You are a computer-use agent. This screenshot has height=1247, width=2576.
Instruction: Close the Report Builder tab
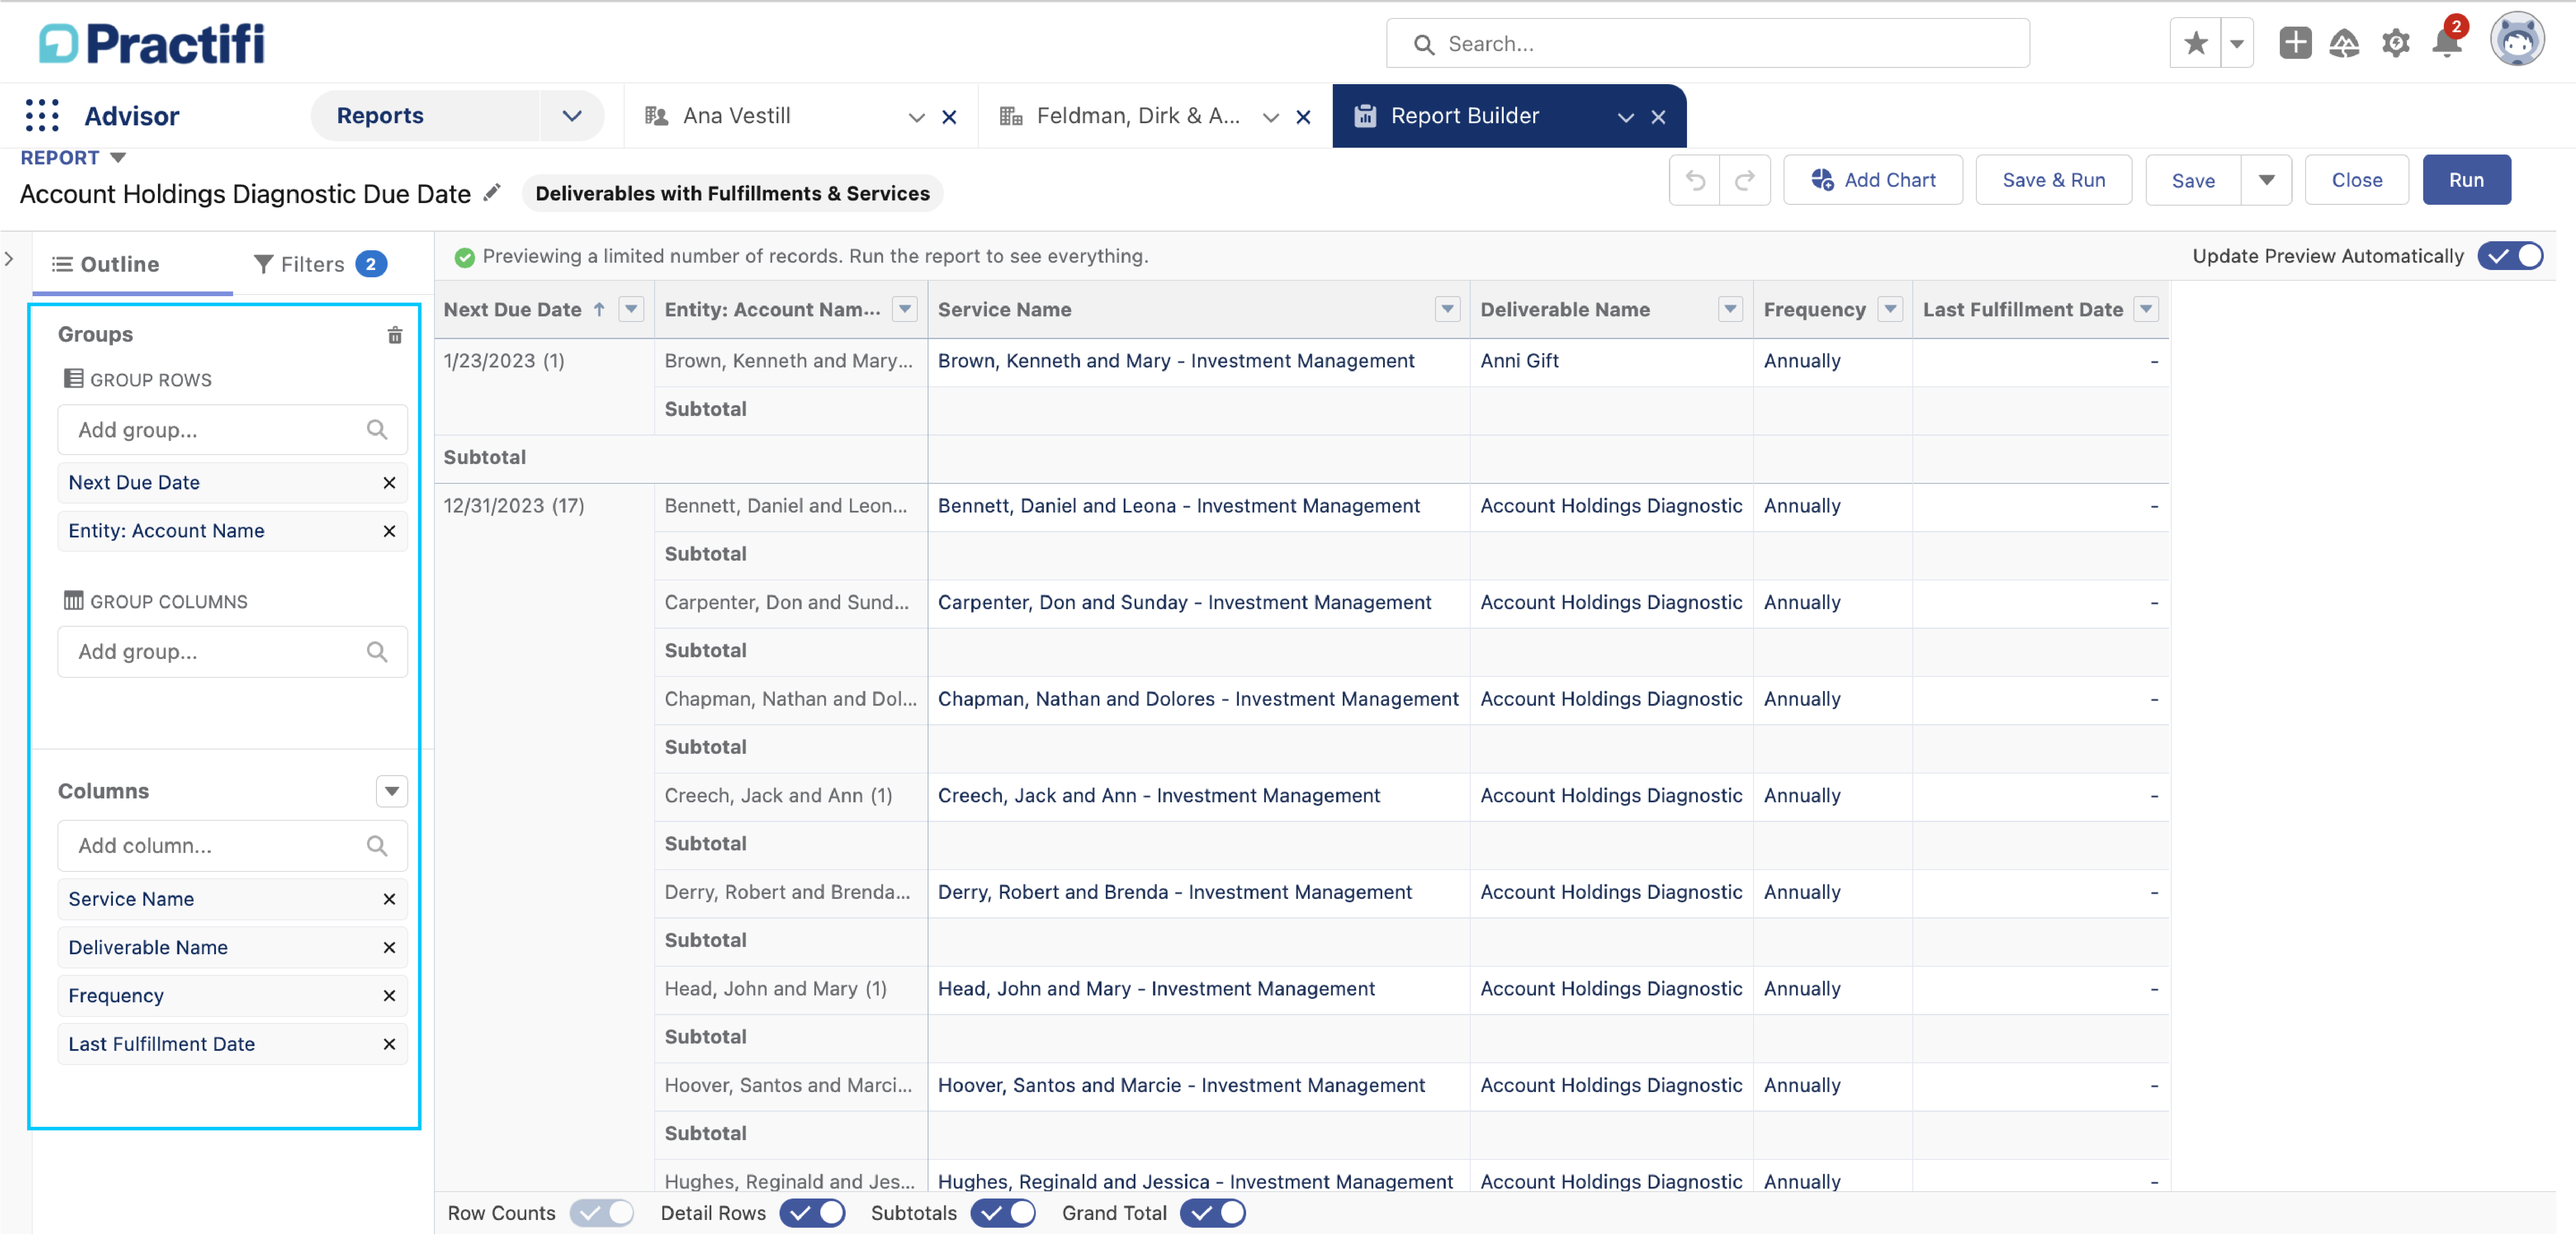point(1658,118)
